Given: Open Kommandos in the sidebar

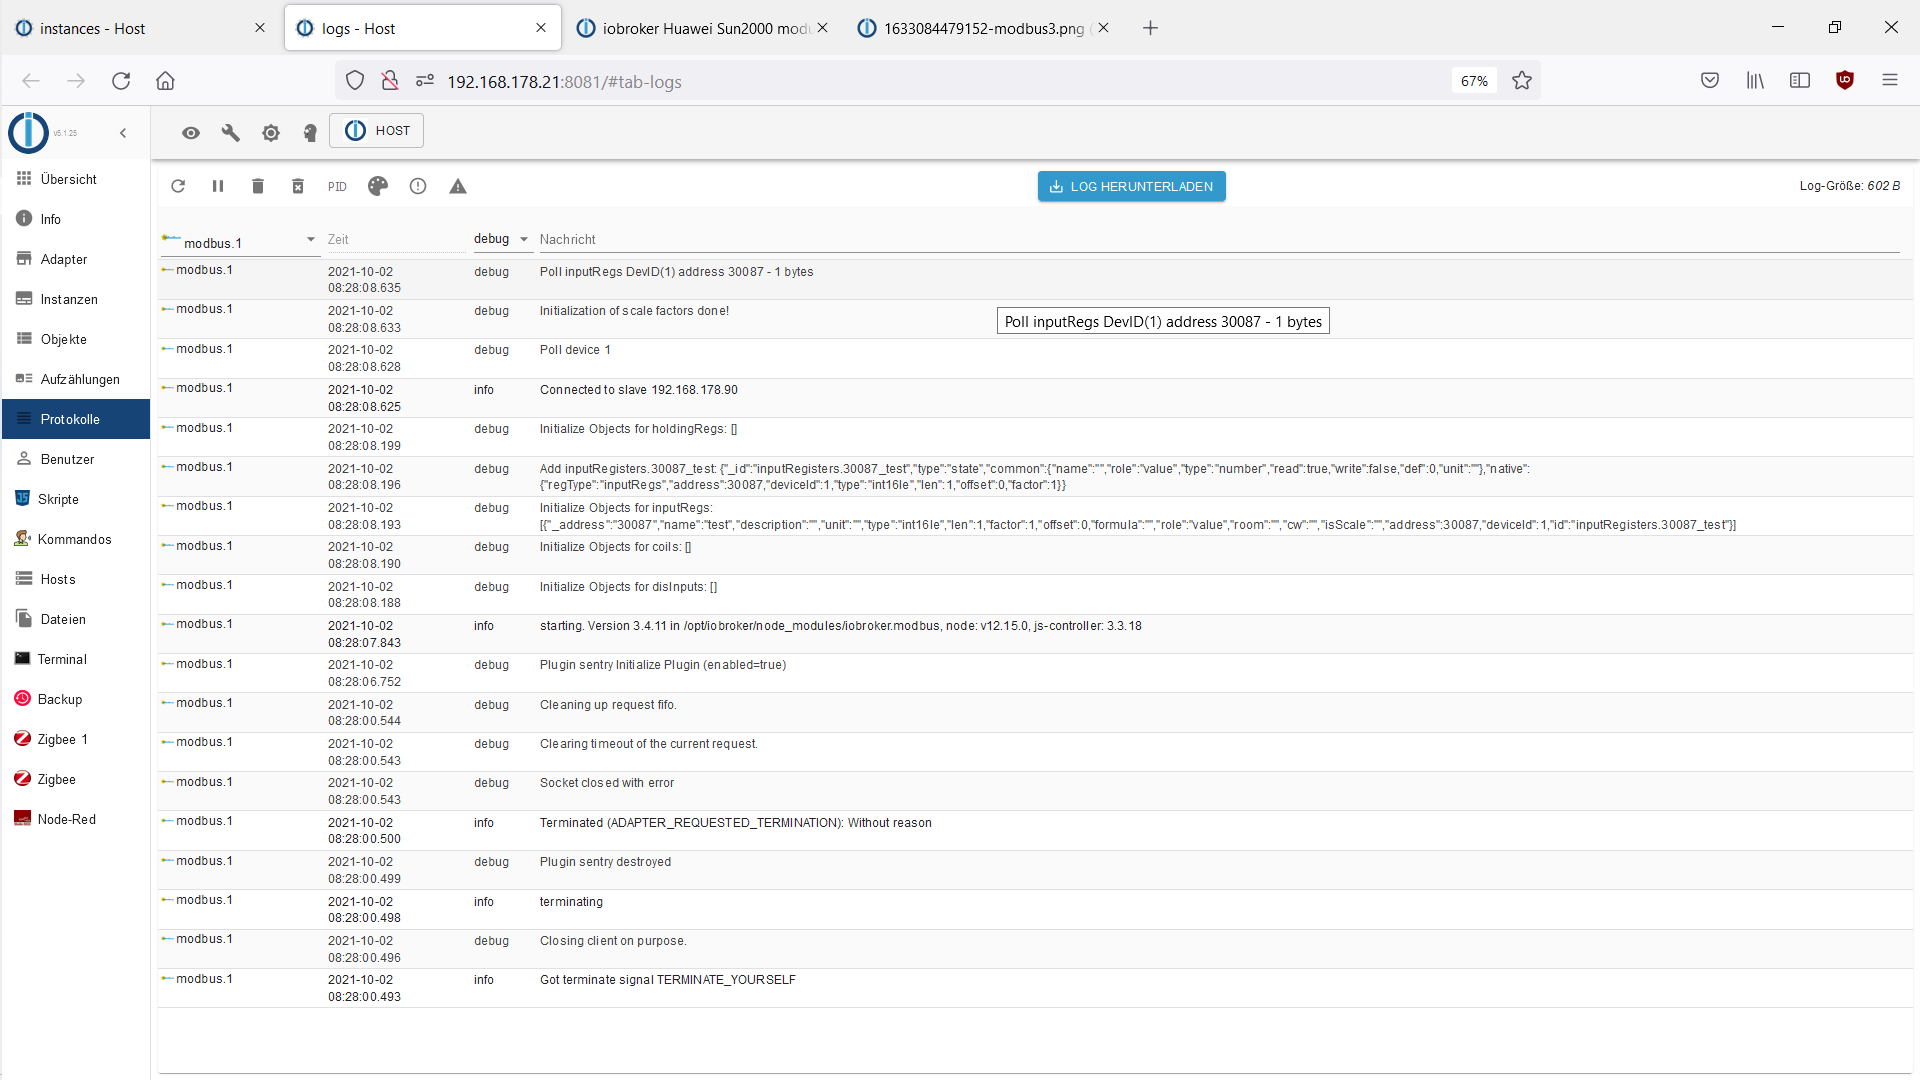Looking at the screenshot, I should [76, 539].
